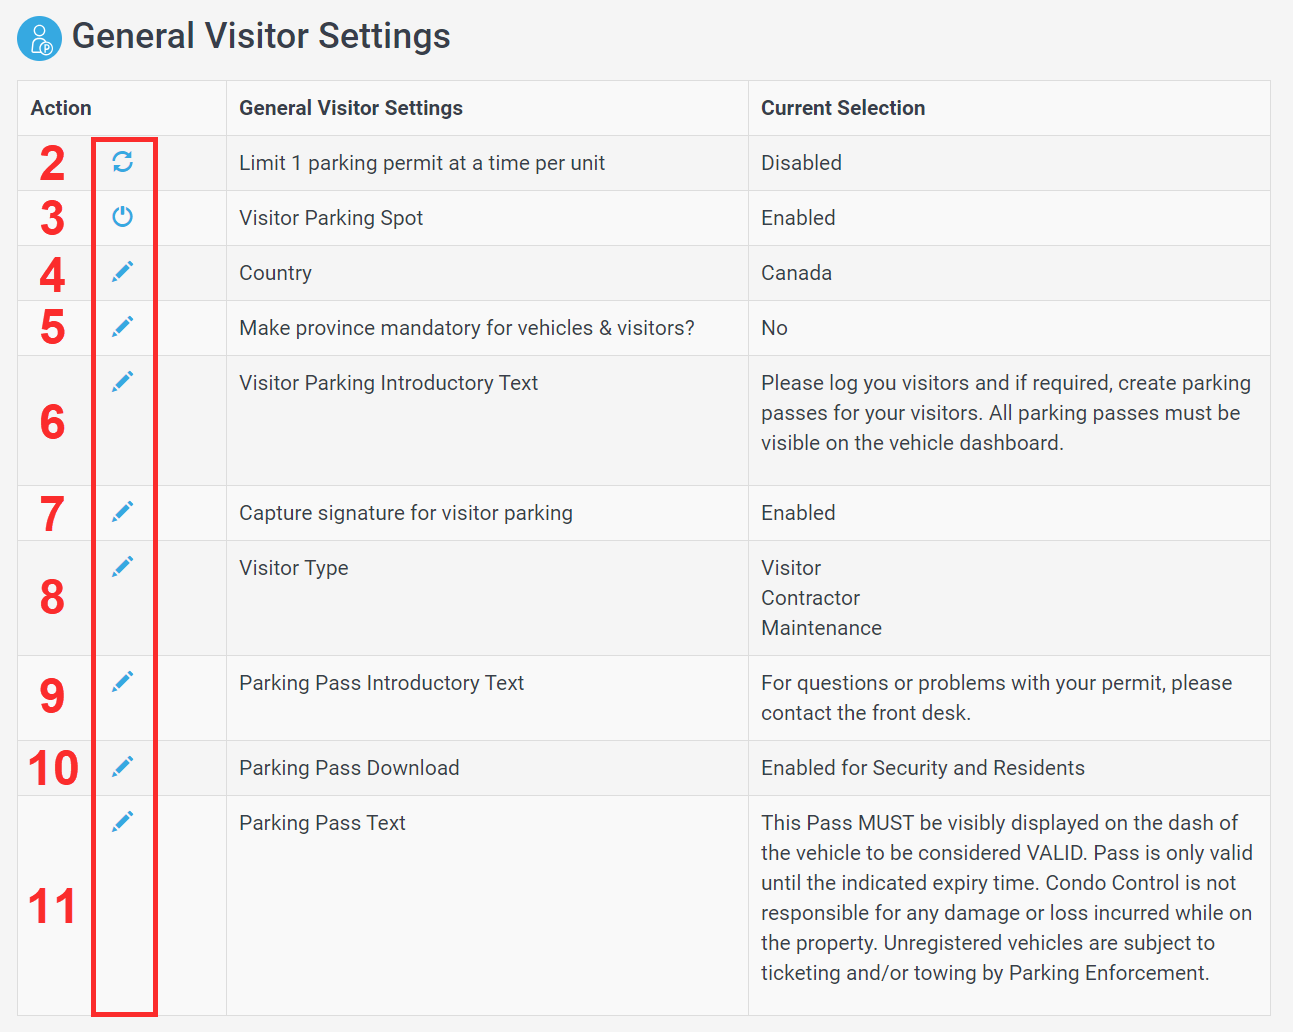This screenshot has width=1293, height=1032.
Task: Click refresh icon for Limit 1 parking permit
Action: (x=122, y=162)
